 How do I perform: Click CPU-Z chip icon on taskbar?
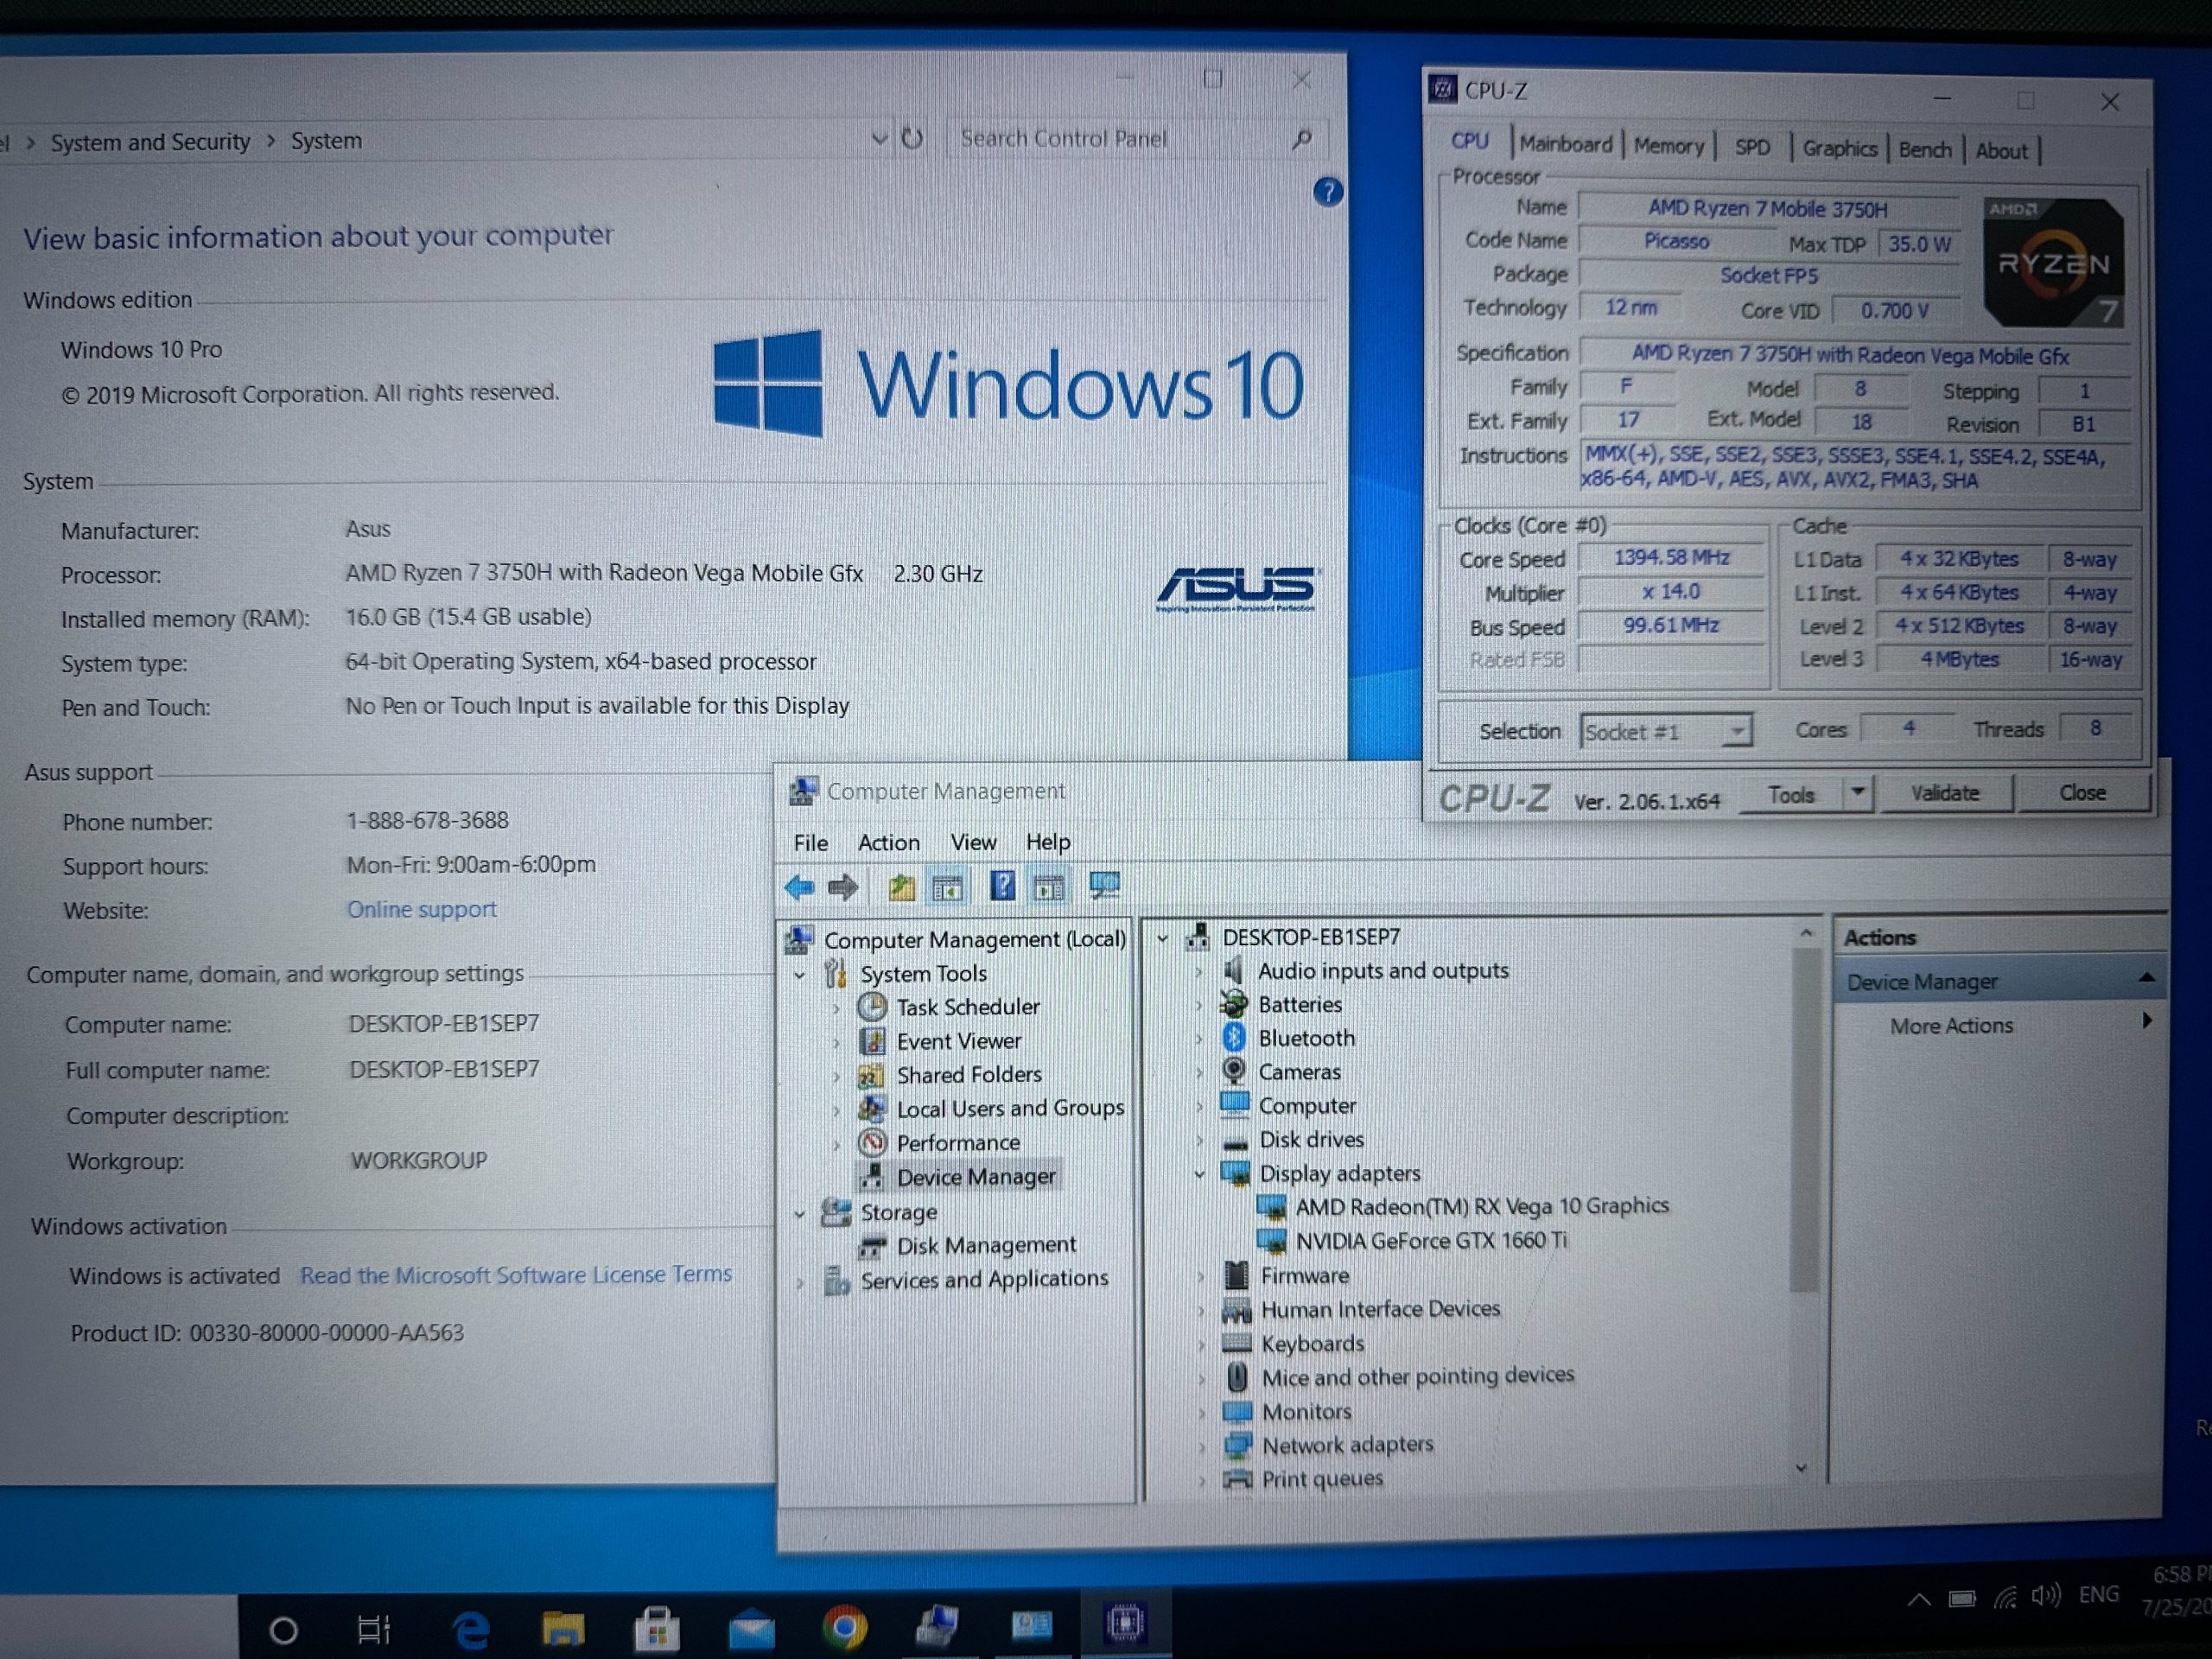1126,1622
